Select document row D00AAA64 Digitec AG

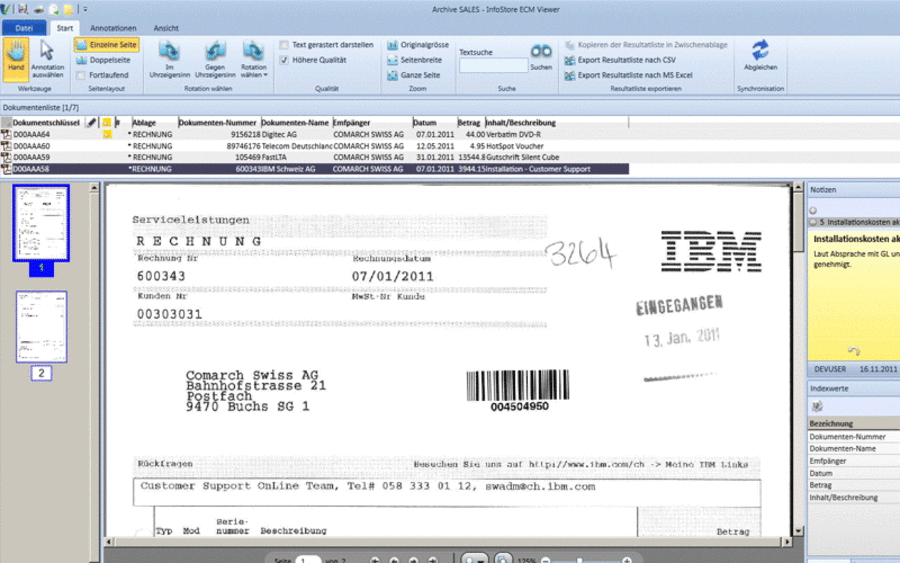pos(315,134)
